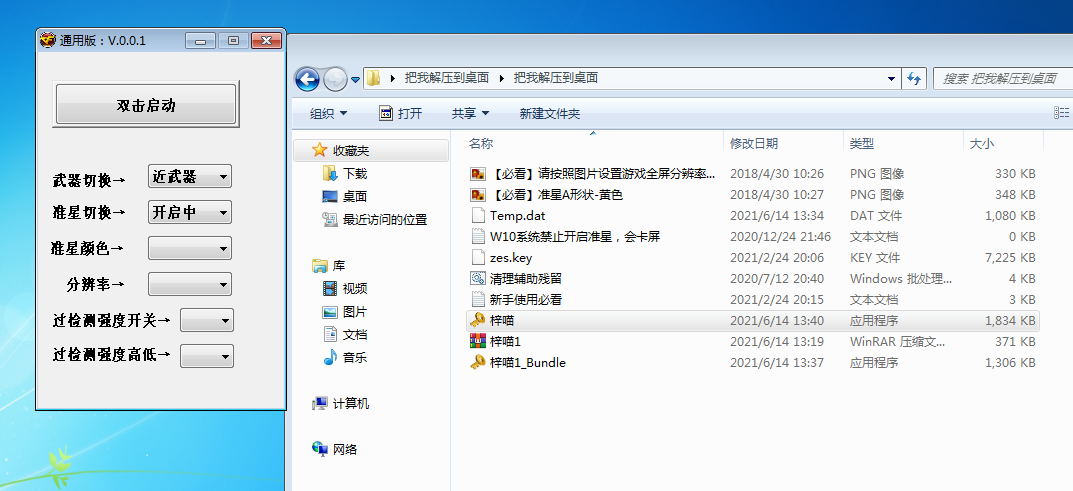Select the 下载 folder in sidebar
1073x491 pixels.
(354, 174)
